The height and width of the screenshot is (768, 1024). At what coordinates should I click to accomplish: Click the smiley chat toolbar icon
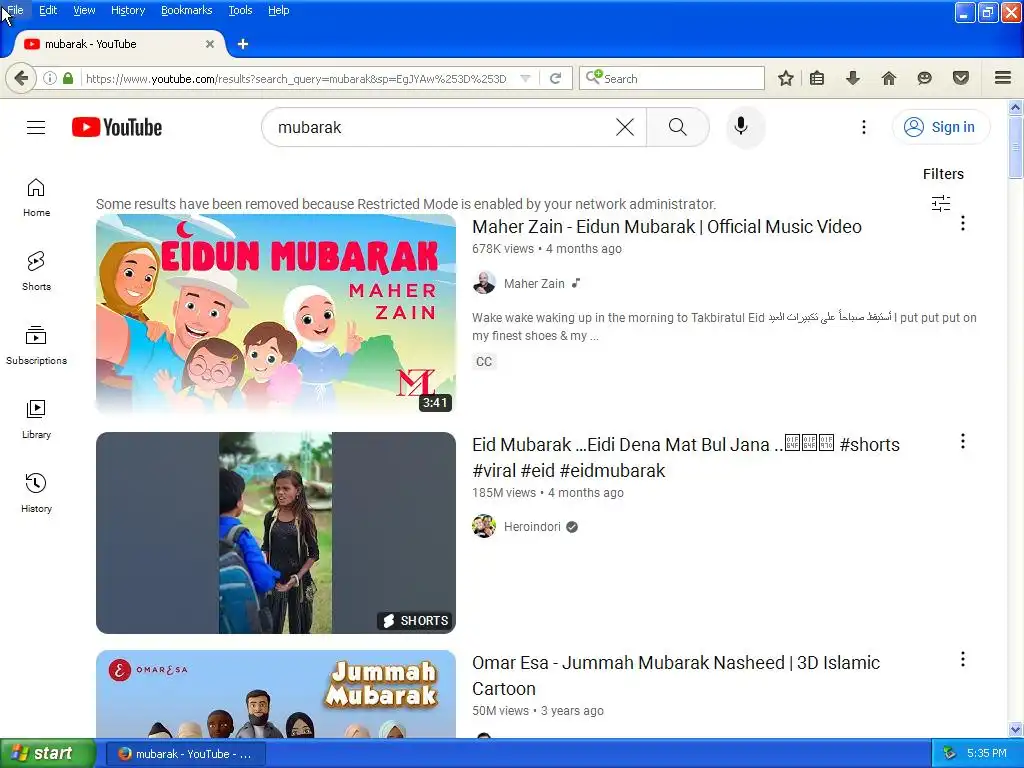tap(924, 78)
